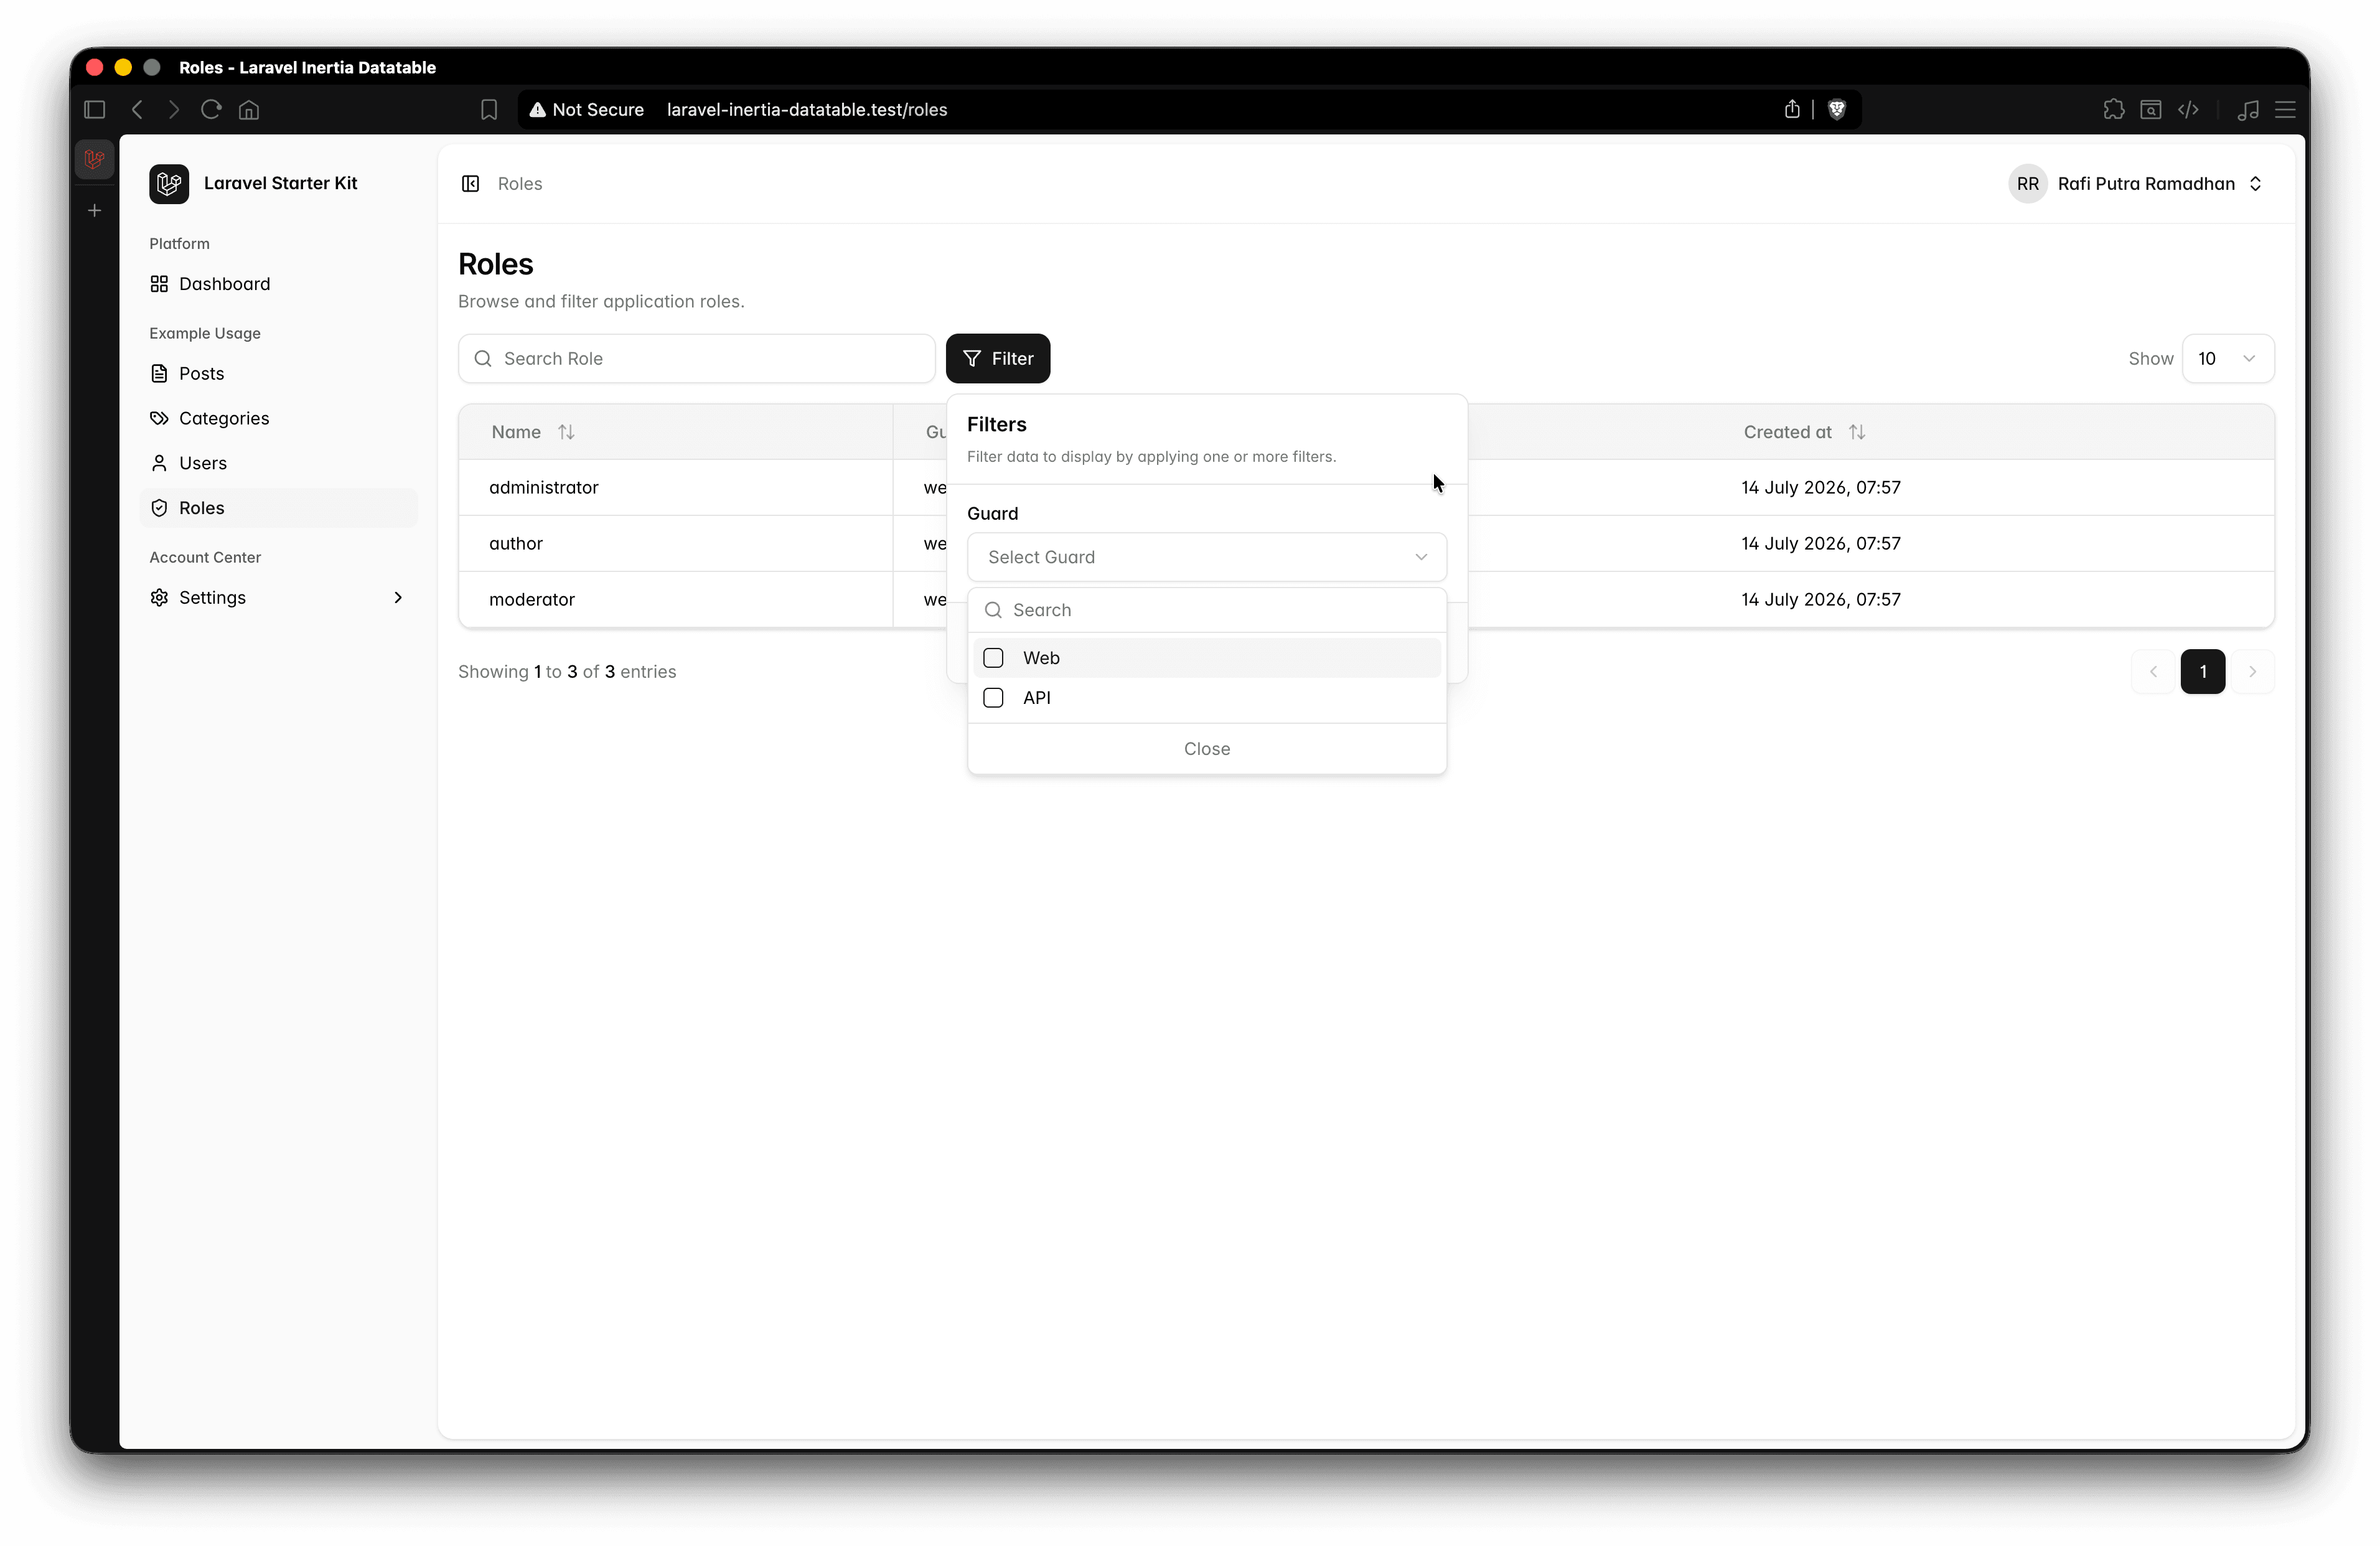This screenshot has width=2380, height=1546.
Task: Go back with the browser back arrow
Action: click(x=137, y=110)
